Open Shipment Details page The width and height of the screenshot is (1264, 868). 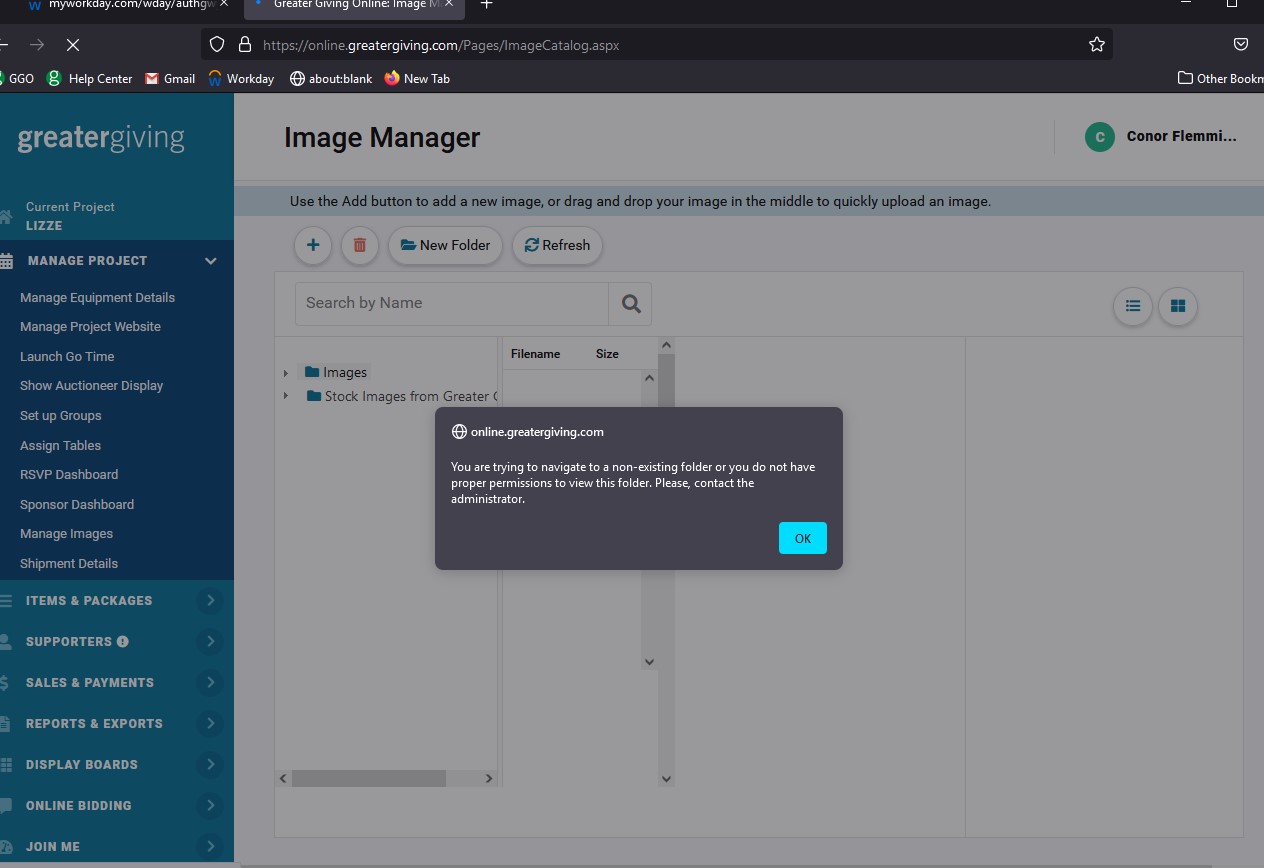(x=69, y=563)
